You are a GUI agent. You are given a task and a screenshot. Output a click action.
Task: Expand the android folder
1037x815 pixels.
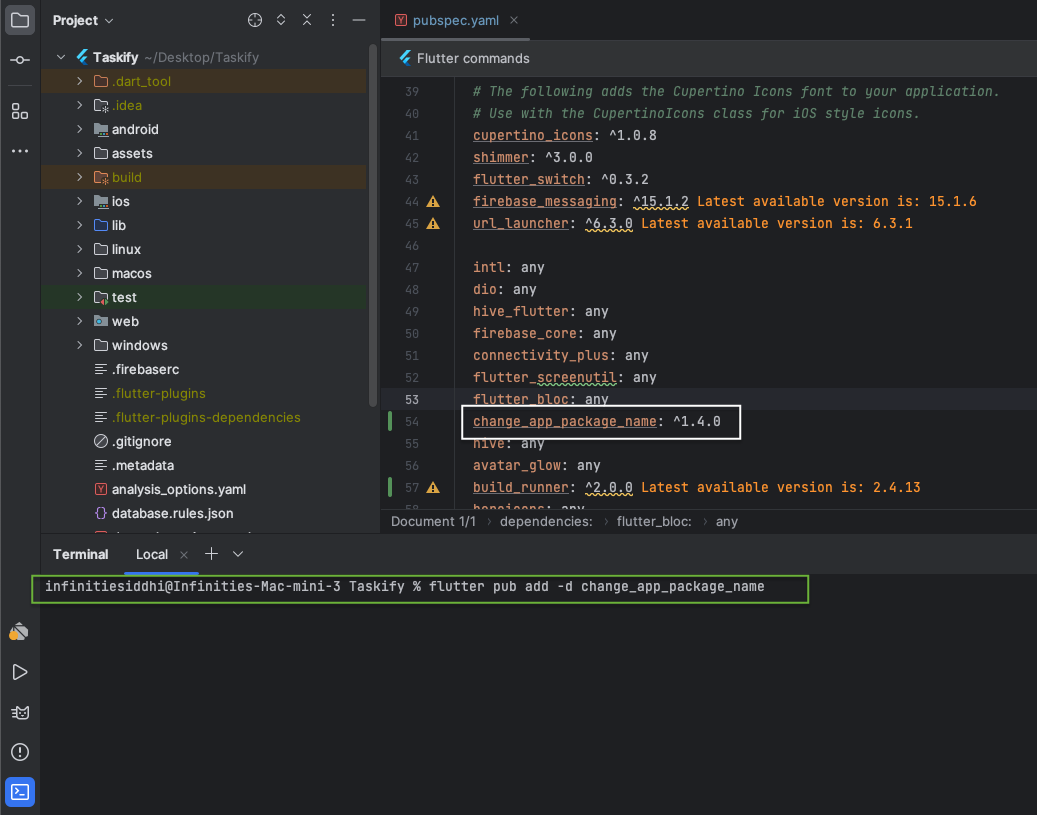pos(80,129)
